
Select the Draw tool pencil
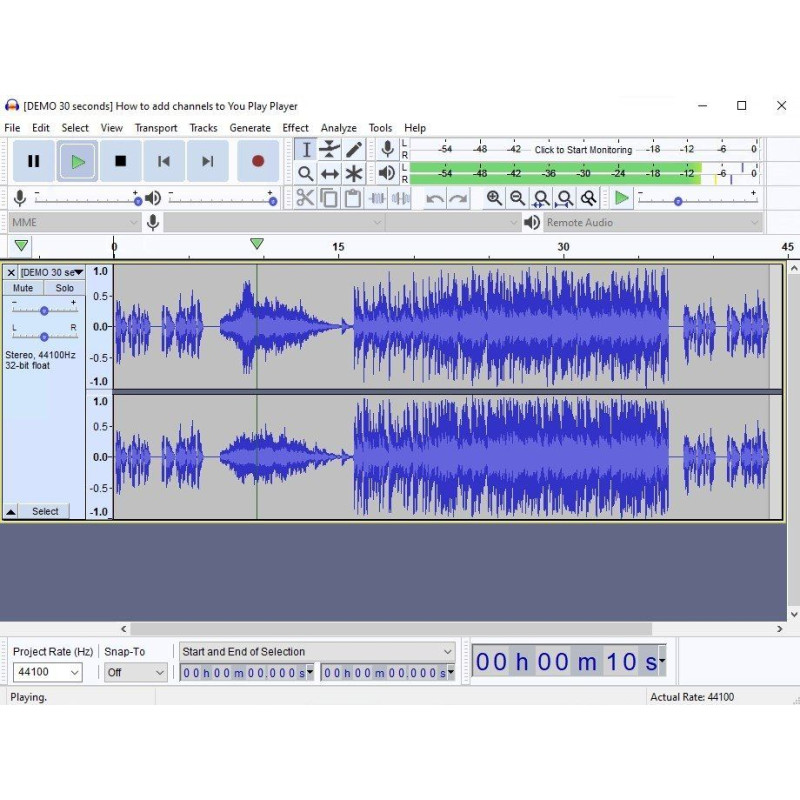coord(354,149)
